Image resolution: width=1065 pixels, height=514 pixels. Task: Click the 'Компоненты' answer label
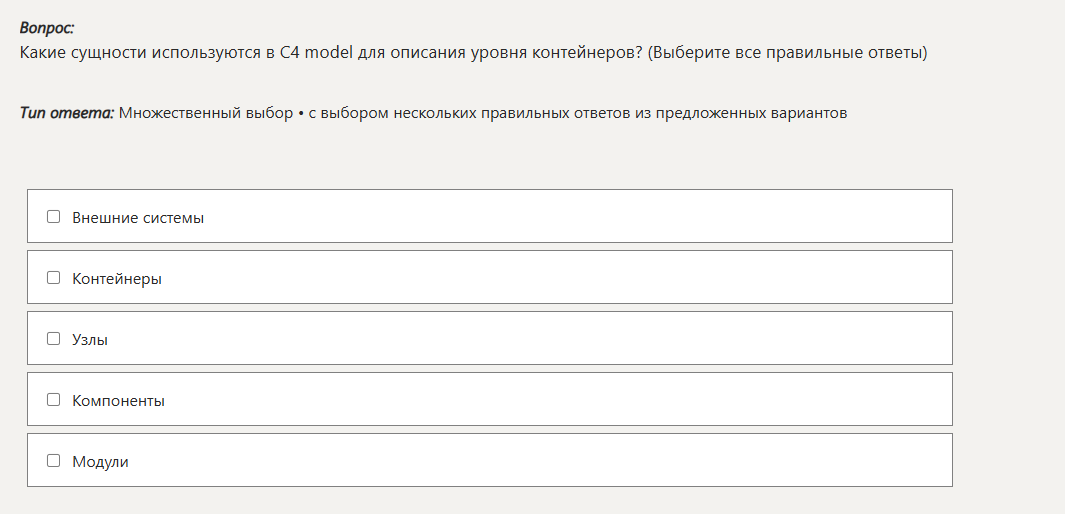coord(118,400)
